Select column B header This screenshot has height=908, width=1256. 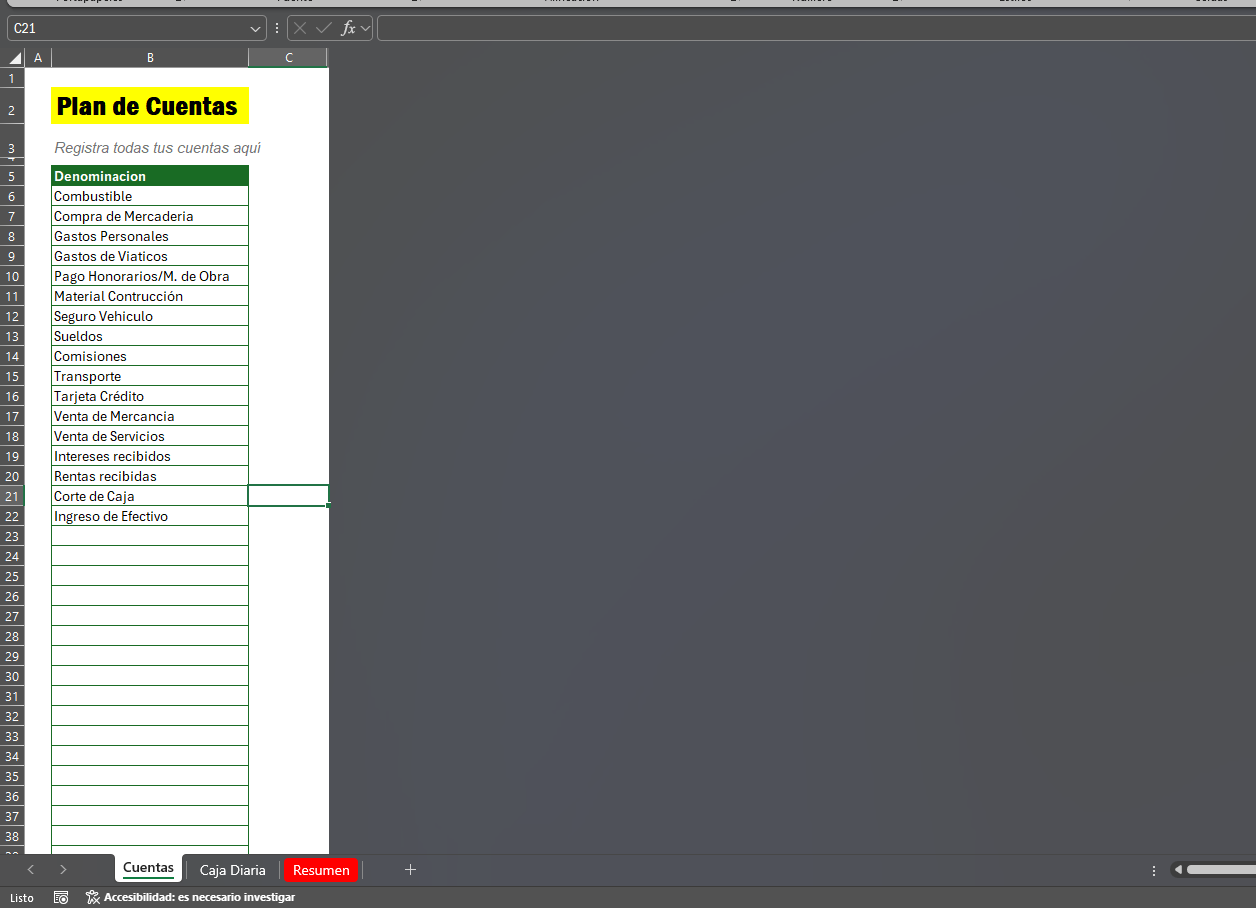click(x=150, y=58)
